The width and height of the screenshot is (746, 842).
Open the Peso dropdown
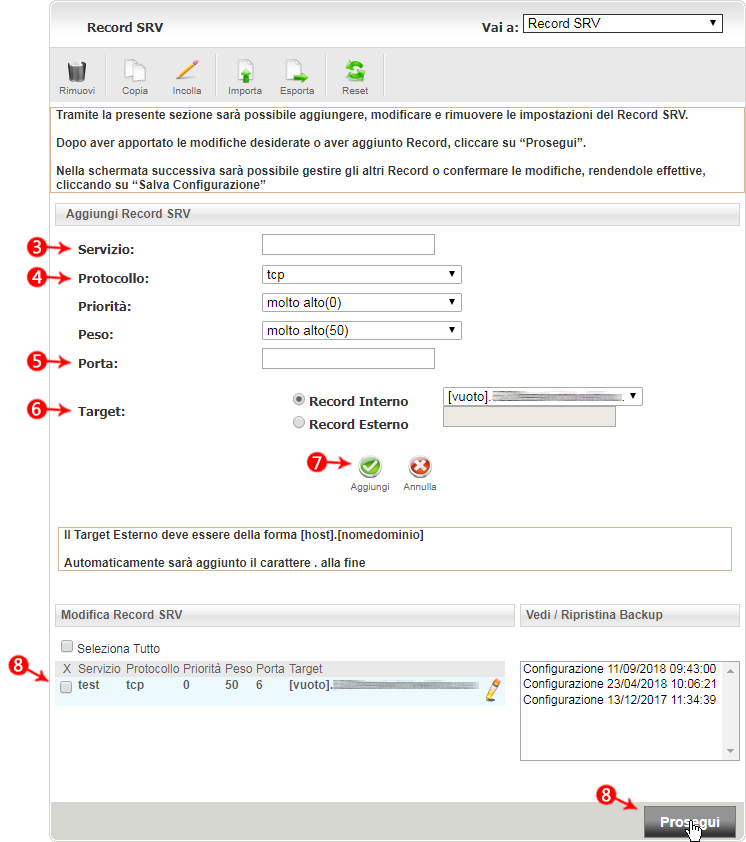[x=361, y=330]
